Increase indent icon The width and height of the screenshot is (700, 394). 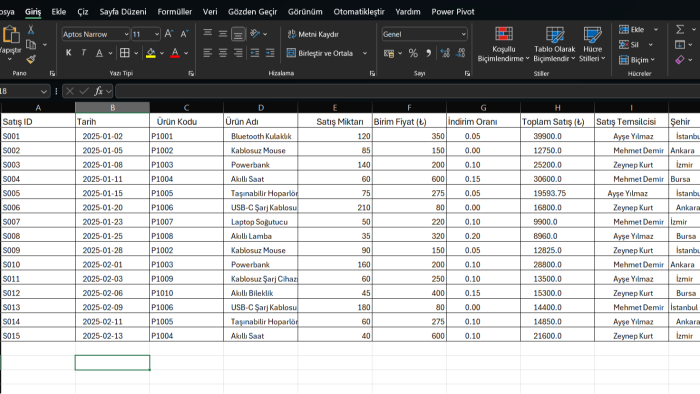(x=270, y=53)
